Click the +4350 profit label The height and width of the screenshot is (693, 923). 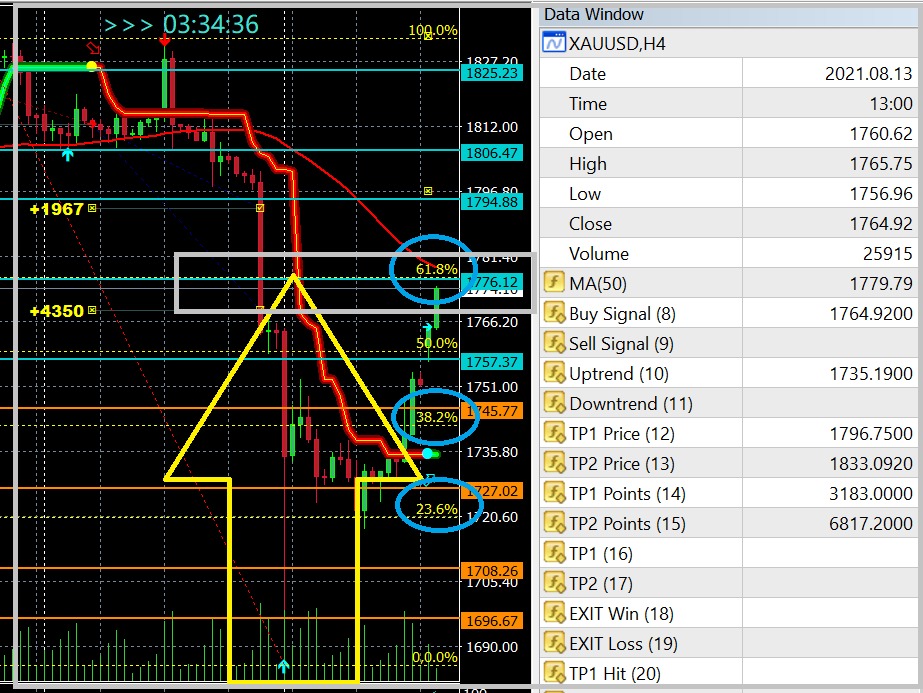[56, 311]
